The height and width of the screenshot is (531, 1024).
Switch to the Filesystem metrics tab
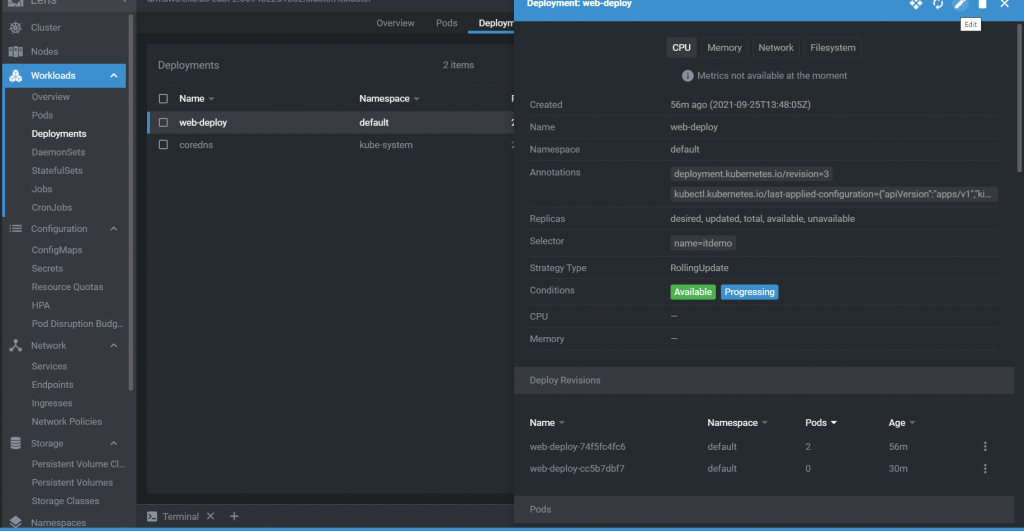pyautogui.click(x=833, y=48)
